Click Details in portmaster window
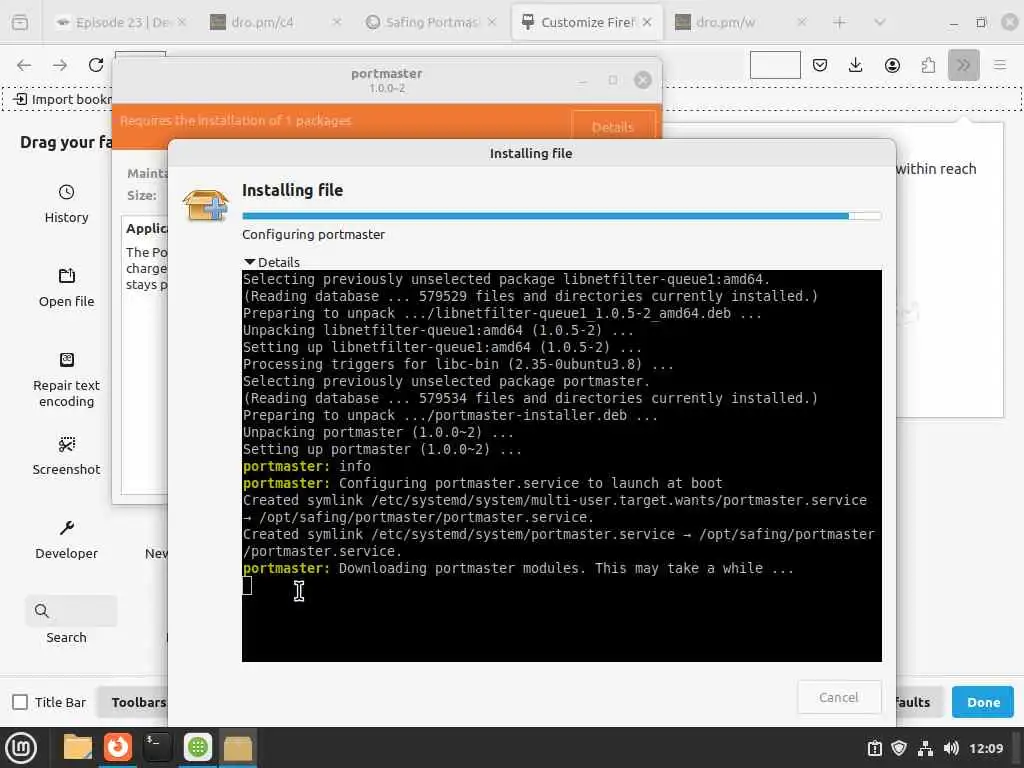This screenshot has height=768, width=1024. 613,126
